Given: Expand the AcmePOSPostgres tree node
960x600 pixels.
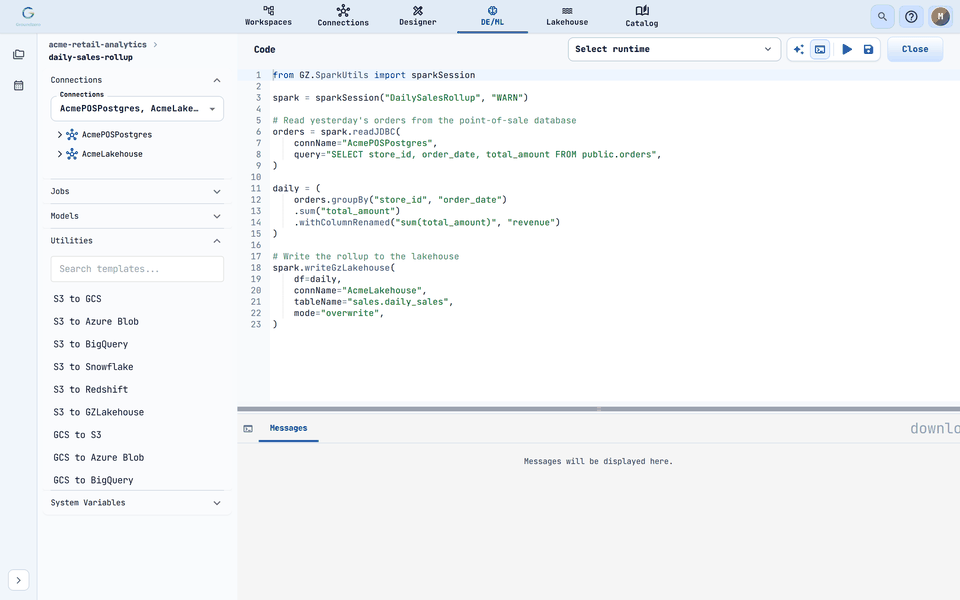Looking at the screenshot, I should click(59, 134).
